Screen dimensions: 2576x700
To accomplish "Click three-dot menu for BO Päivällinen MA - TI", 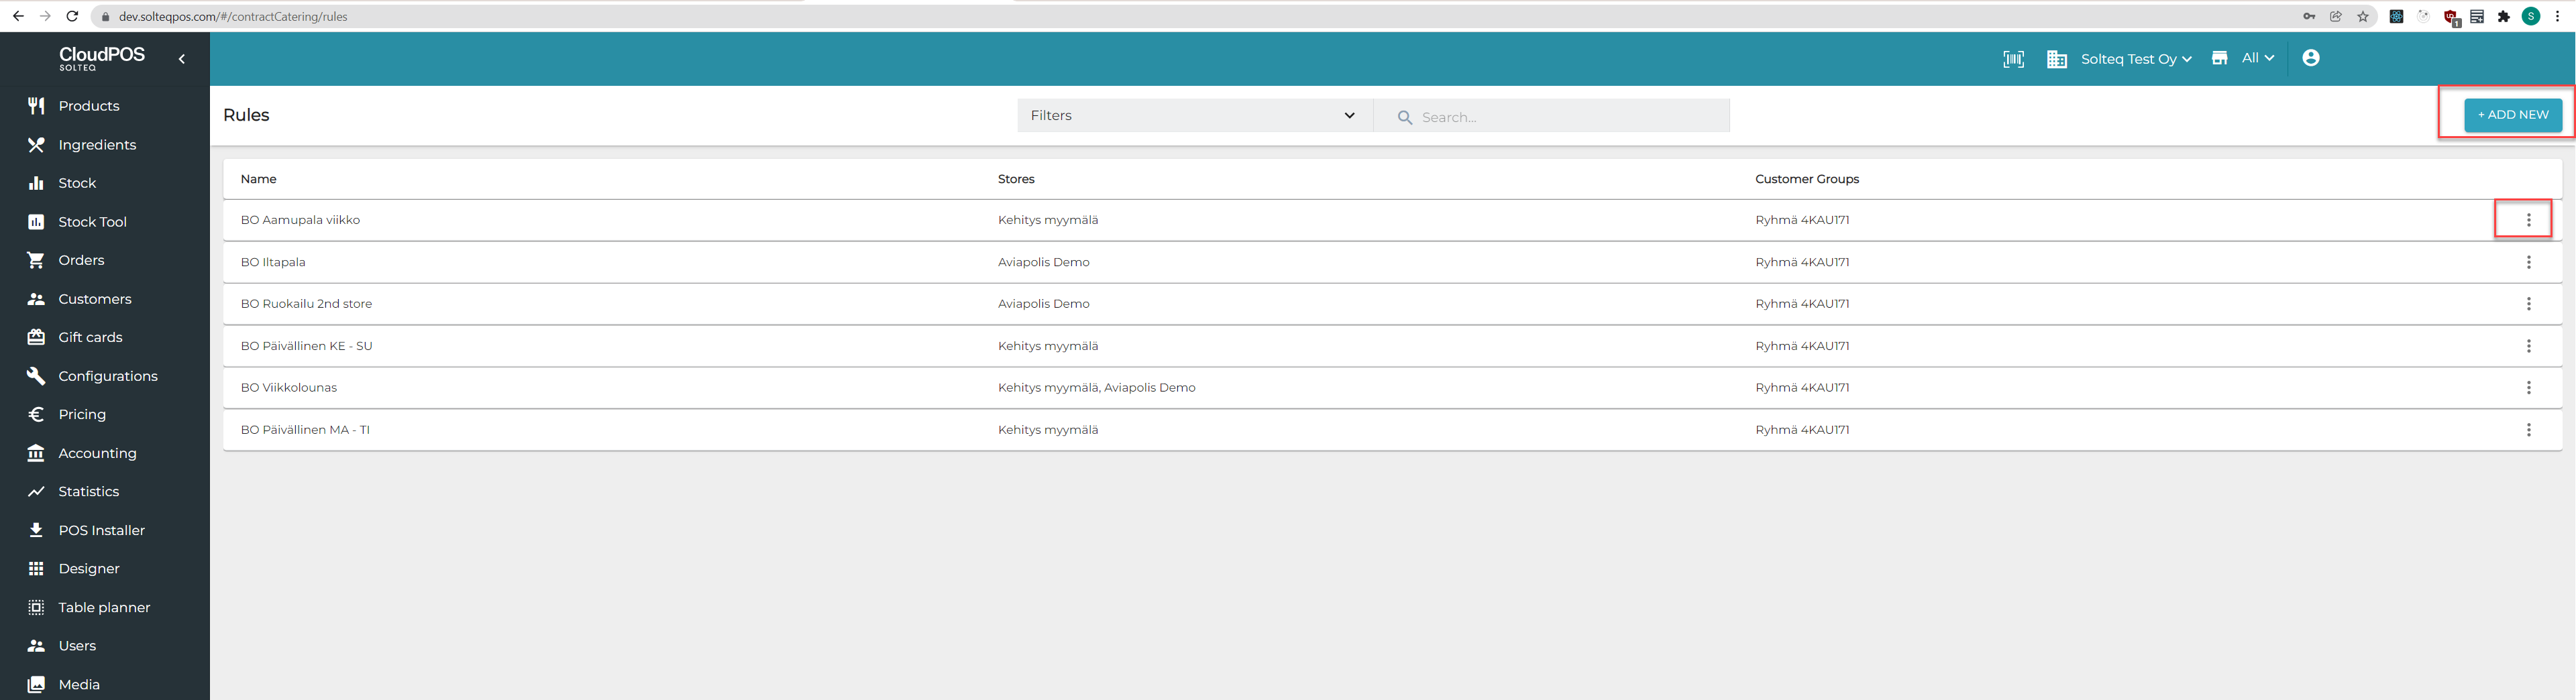I will [x=2528, y=430].
